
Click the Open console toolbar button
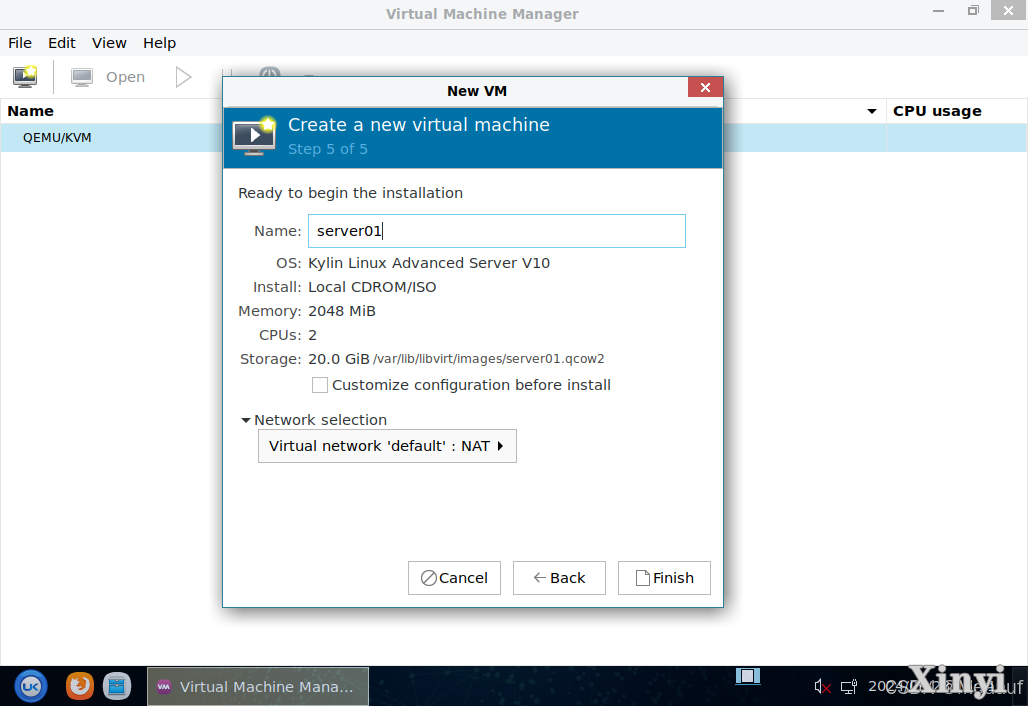point(108,77)
